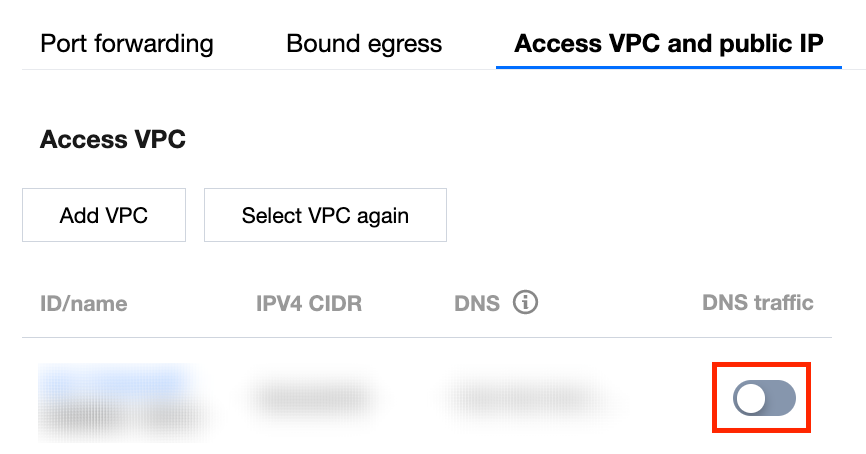Click the DNS column header text
This screenshot has height=454, width=866.
[x=477, y=303]
